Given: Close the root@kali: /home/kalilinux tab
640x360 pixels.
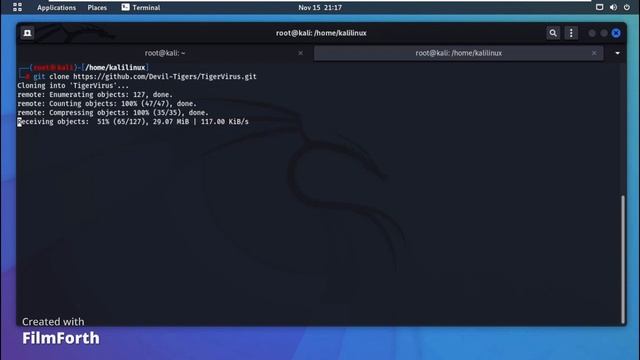Looking at the screenshot, I should point(594,53).
